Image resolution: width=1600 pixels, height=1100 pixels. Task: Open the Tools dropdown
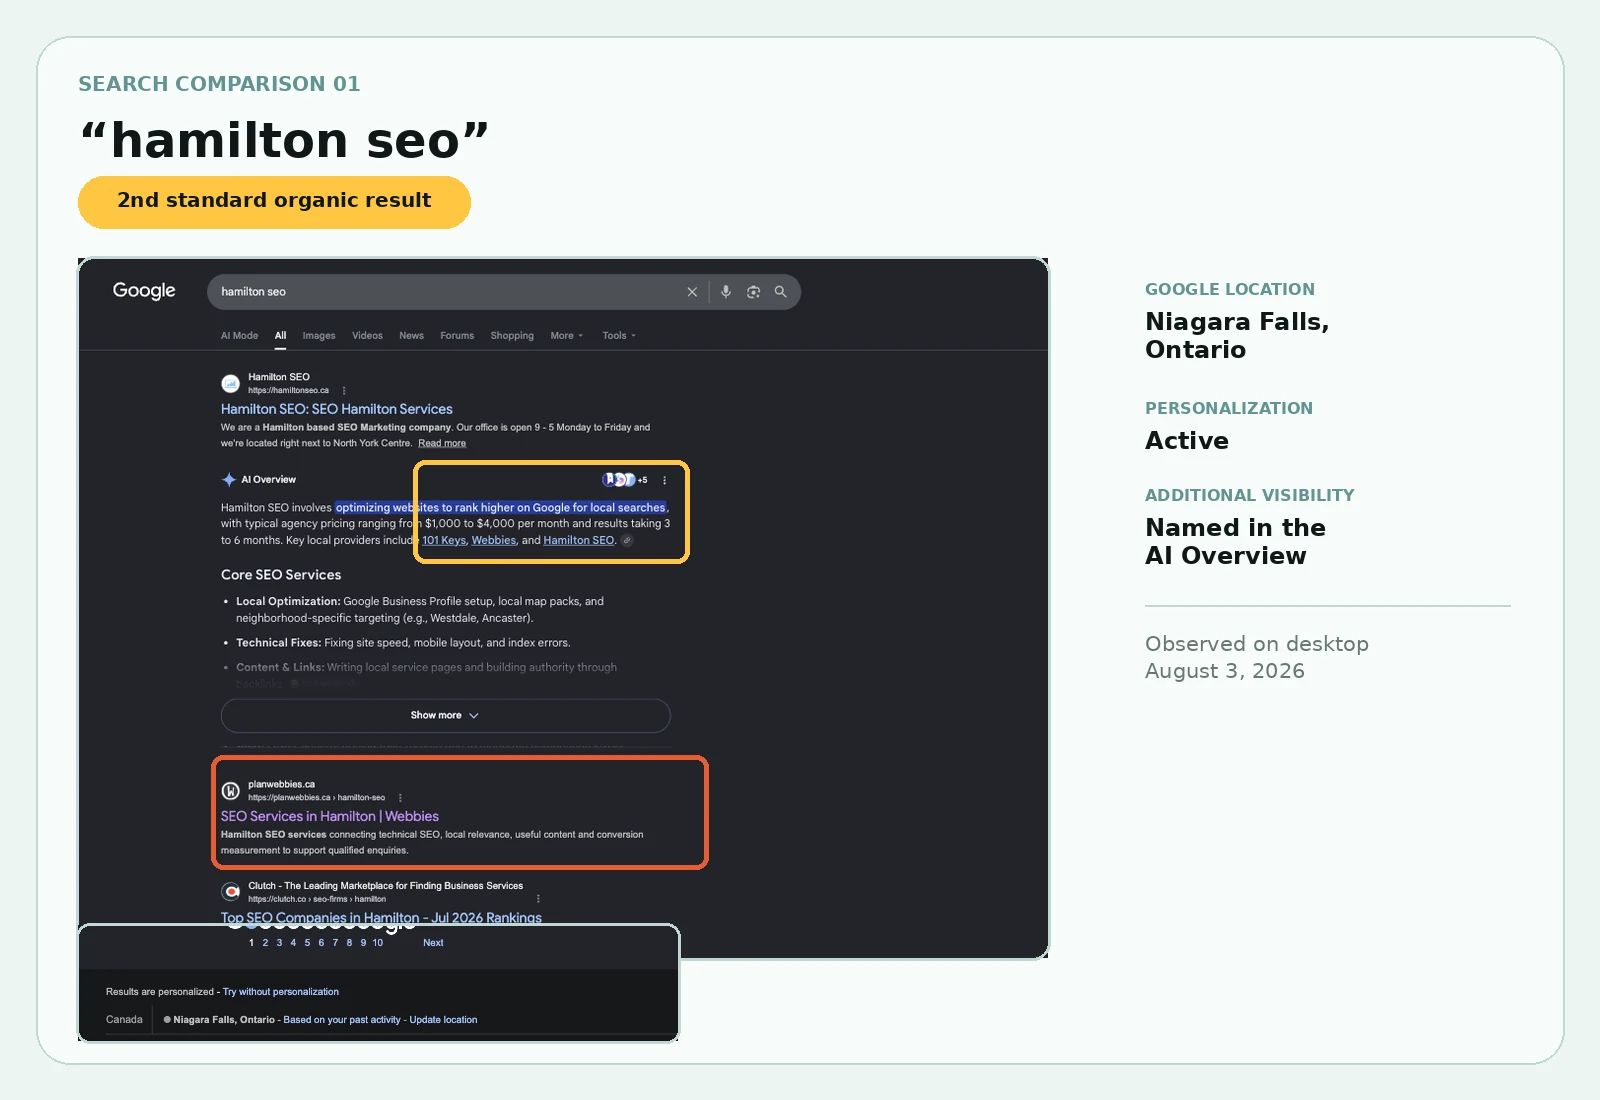618,336
